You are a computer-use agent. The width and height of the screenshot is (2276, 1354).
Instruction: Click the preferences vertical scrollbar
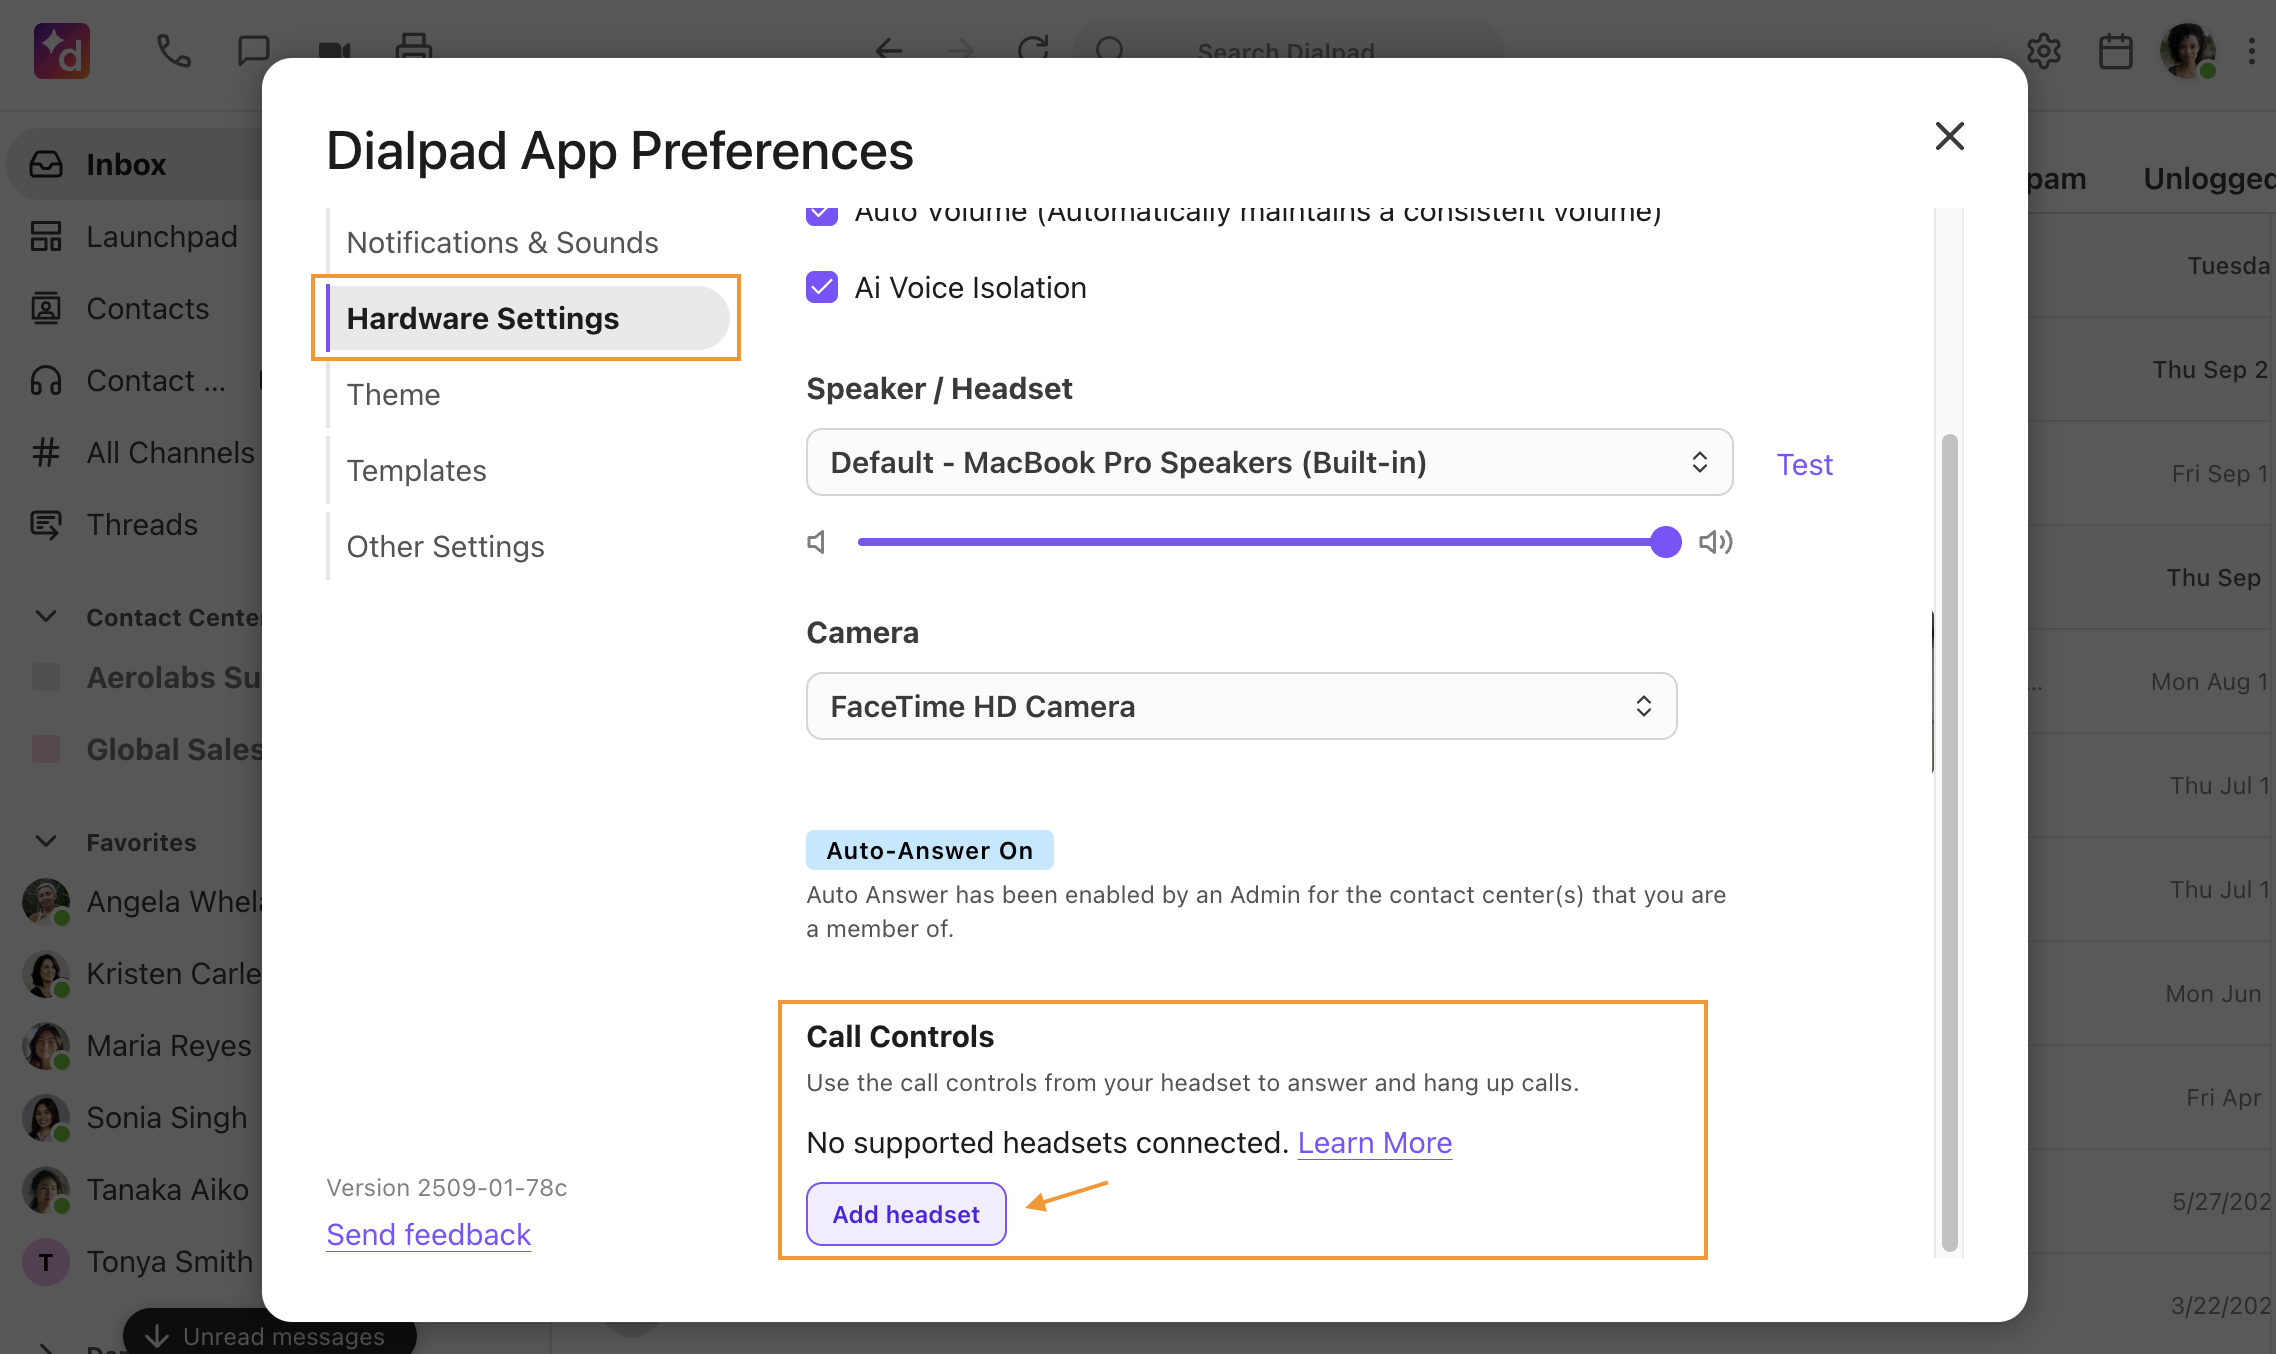[1949, 842]
